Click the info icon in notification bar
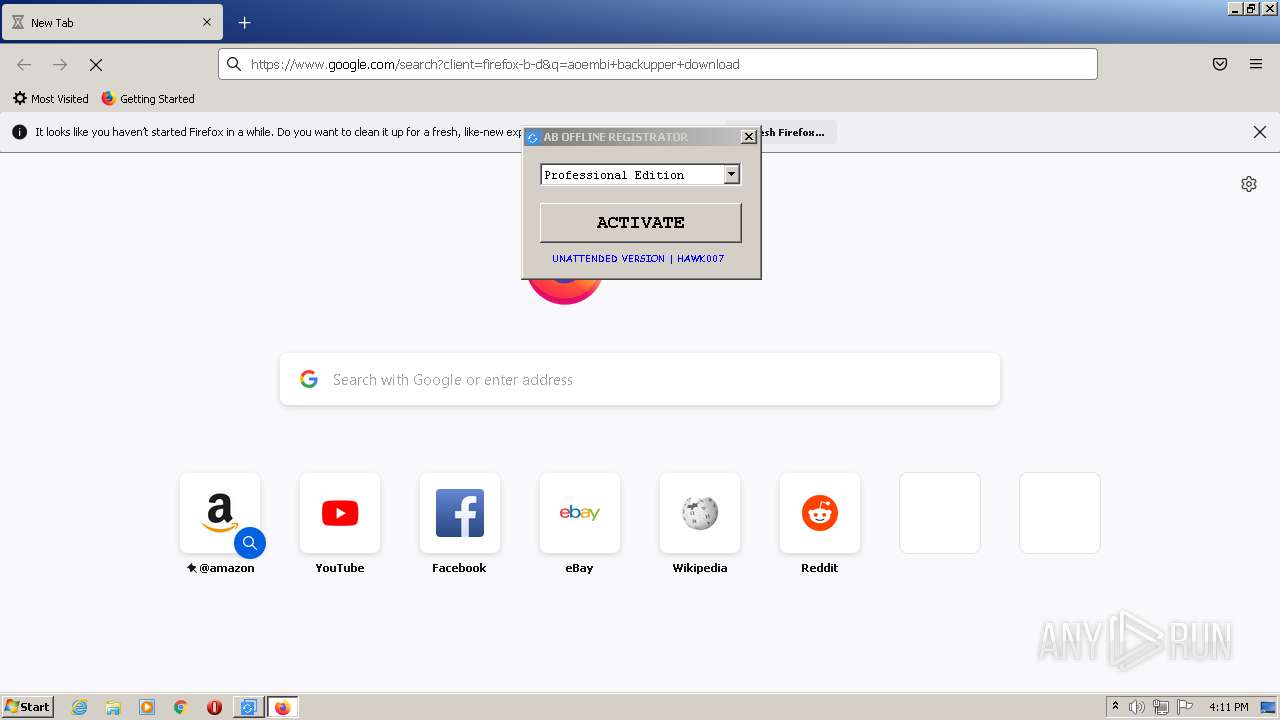Viewport: 1280px width, 720px height. tap(19, 132)
